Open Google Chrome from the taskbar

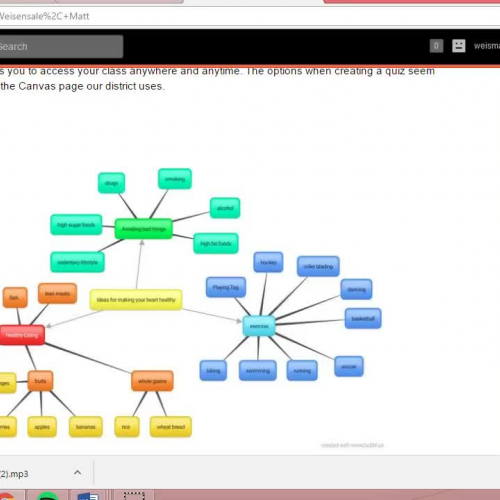(x=7, y=496)
